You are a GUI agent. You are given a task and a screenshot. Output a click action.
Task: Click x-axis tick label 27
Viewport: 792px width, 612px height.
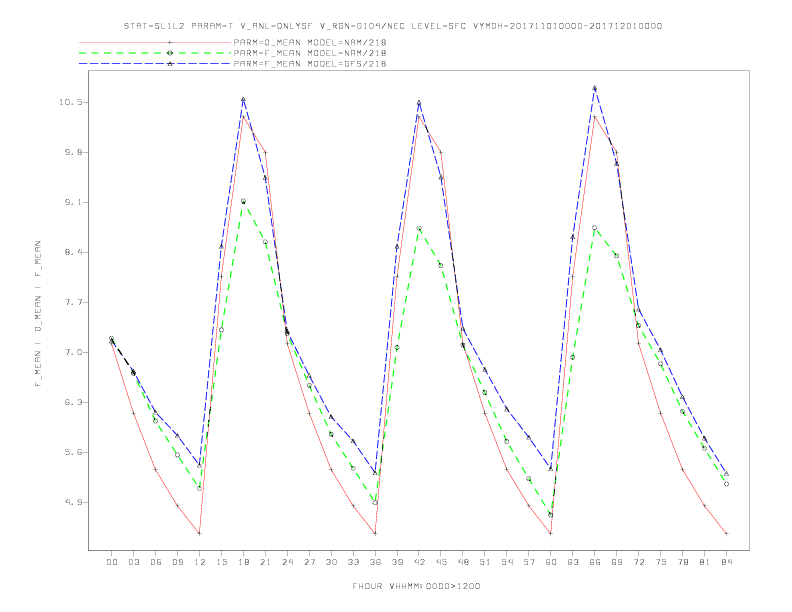(309, 562)
